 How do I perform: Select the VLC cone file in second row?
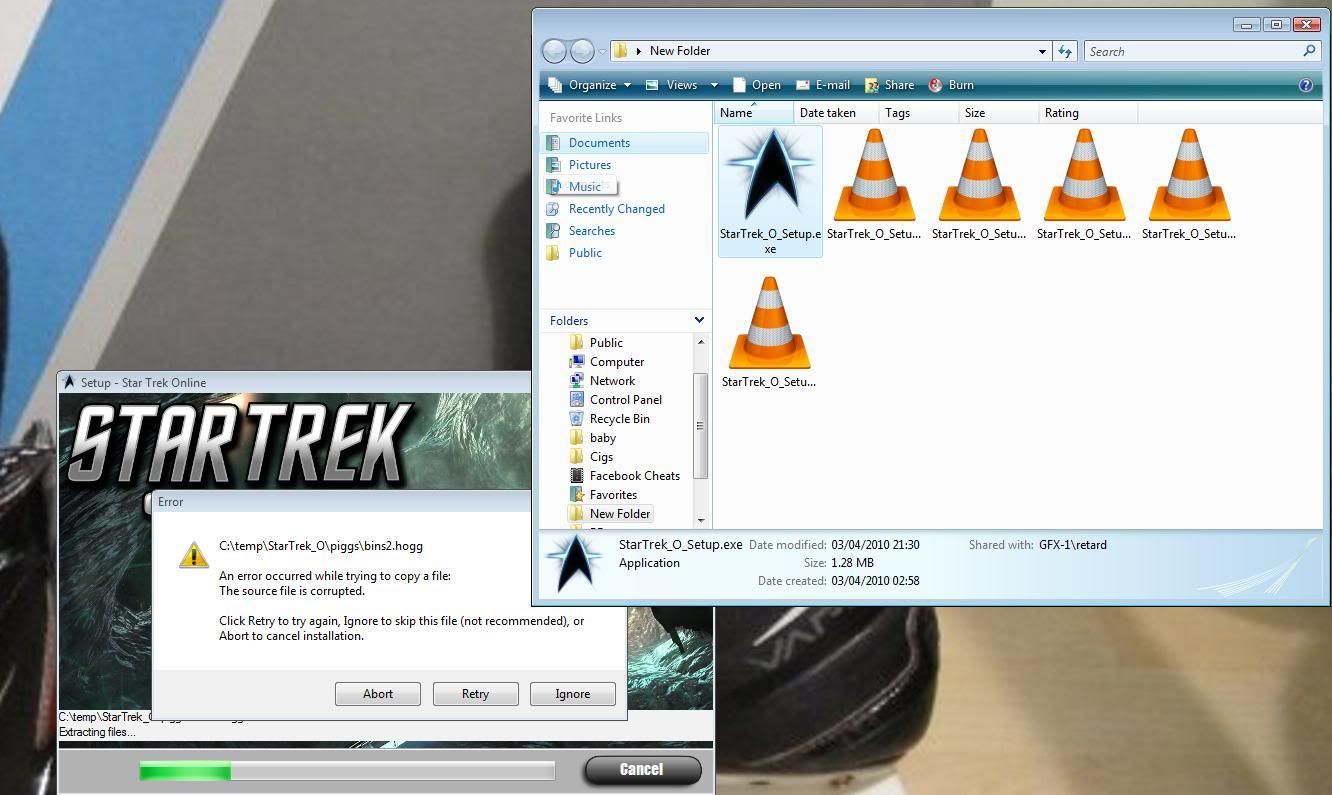[769, 325]
